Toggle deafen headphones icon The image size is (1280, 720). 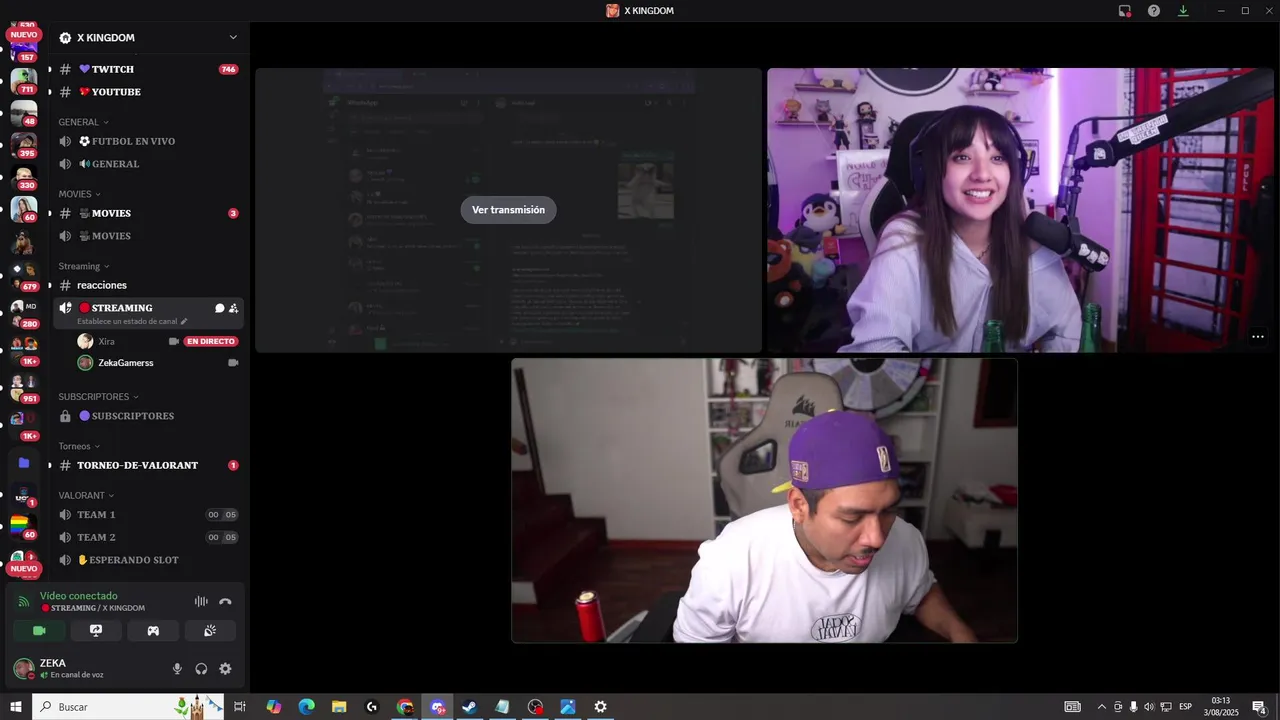pos(201,669)
